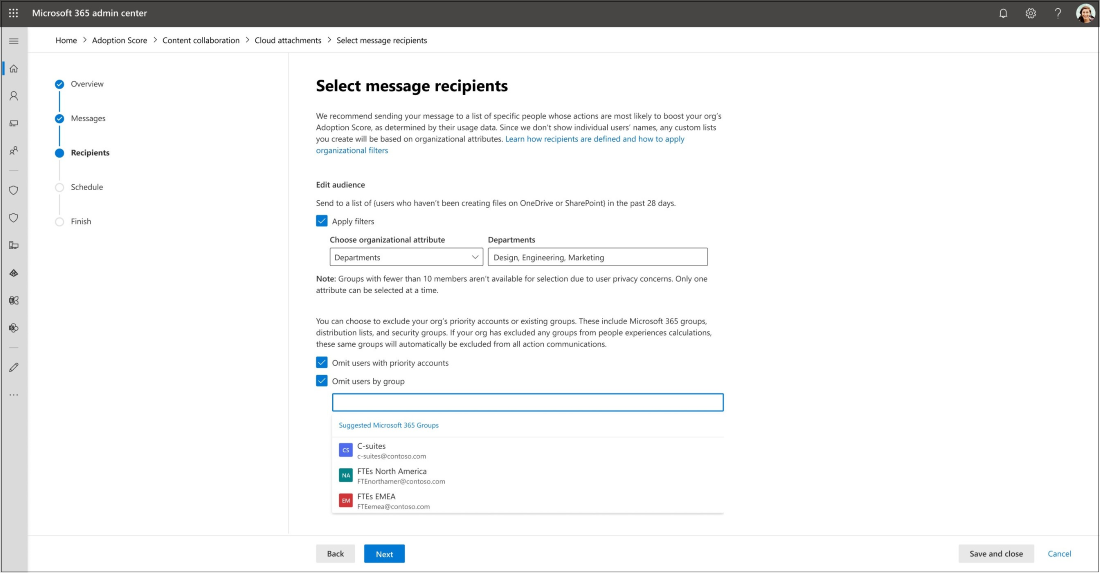Jump to the Messages wizard step
This screenshot has width=1100, height=573.
[88, 119]
